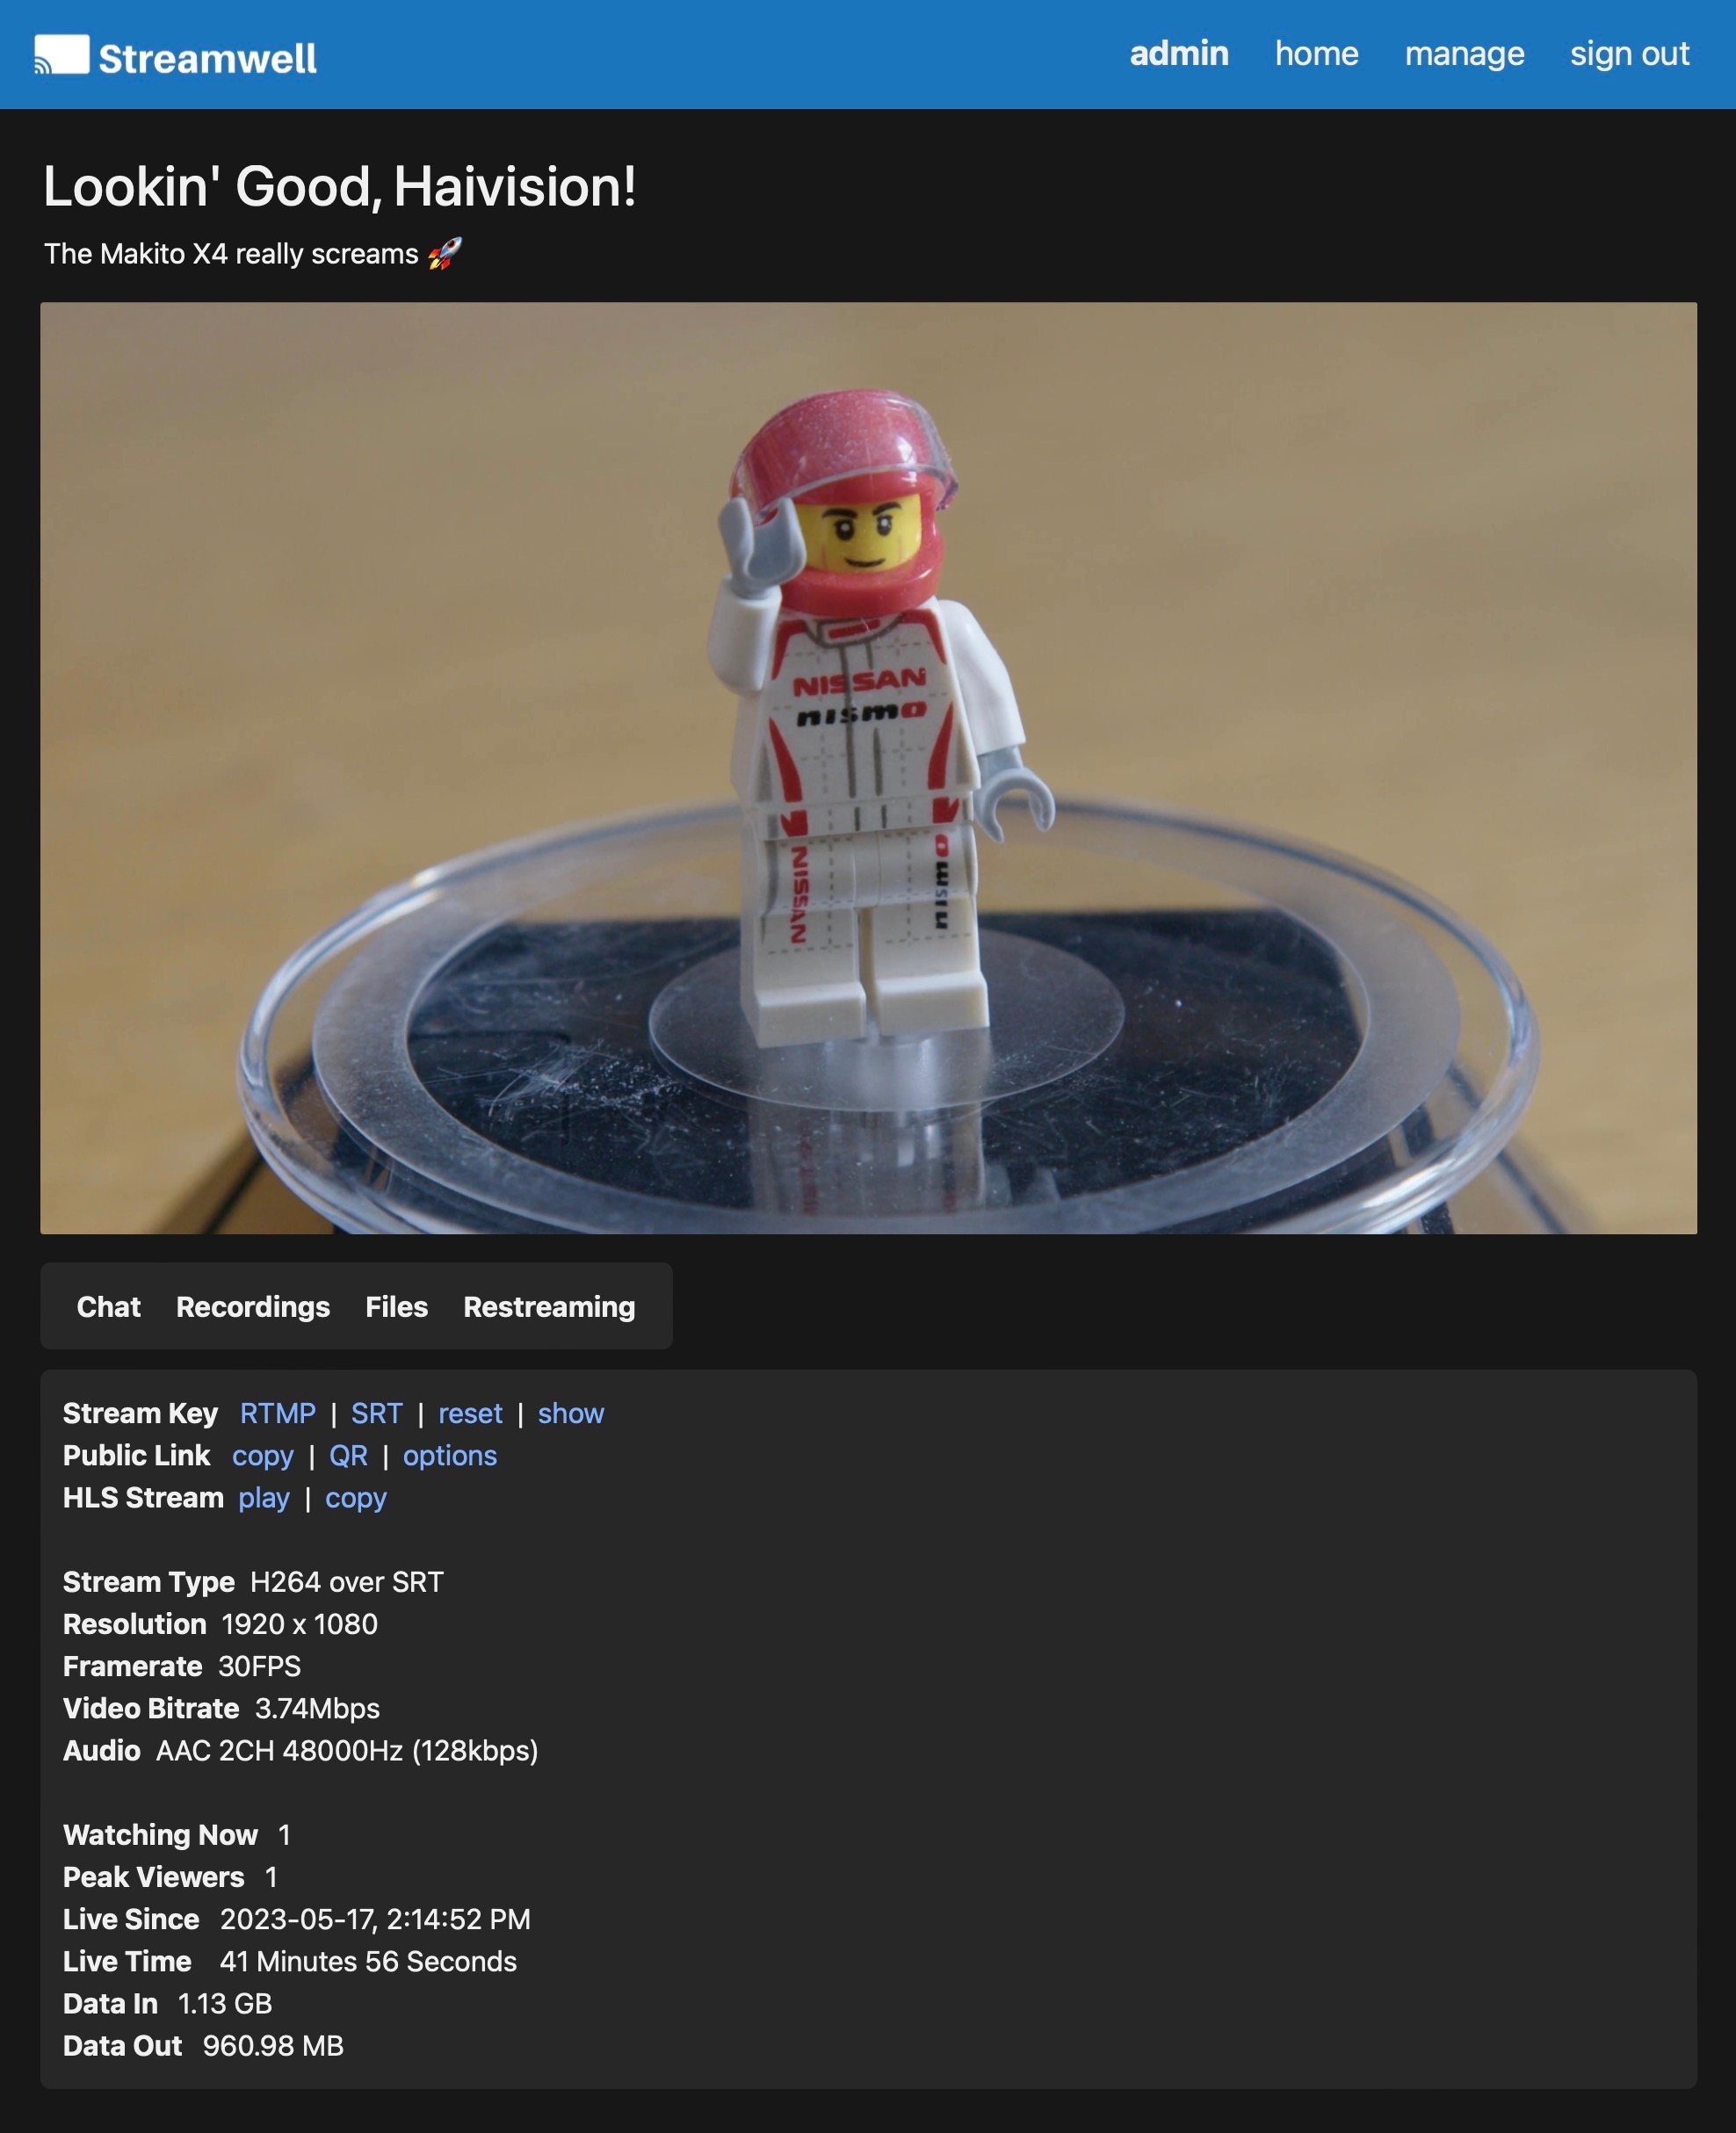This screenshot has height=2133, width=1736.
Task: Copy the Public Link
Action: [x=263, y=1456]
